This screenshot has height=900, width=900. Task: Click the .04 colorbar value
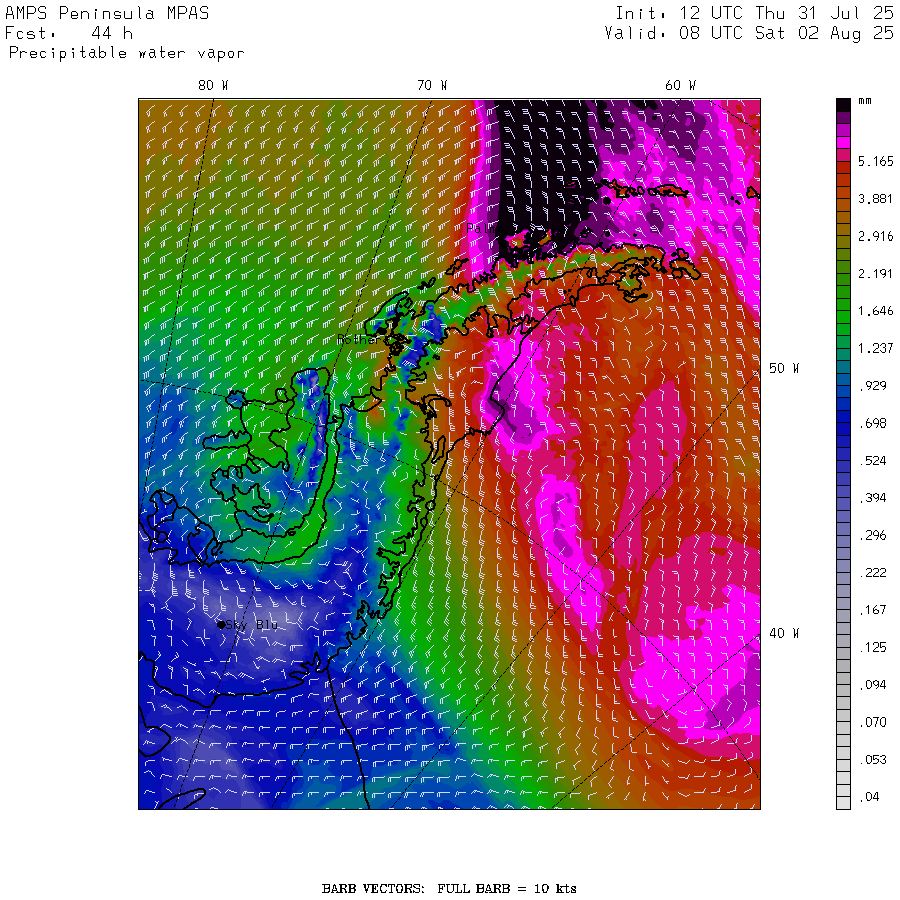tap(869, 797)
